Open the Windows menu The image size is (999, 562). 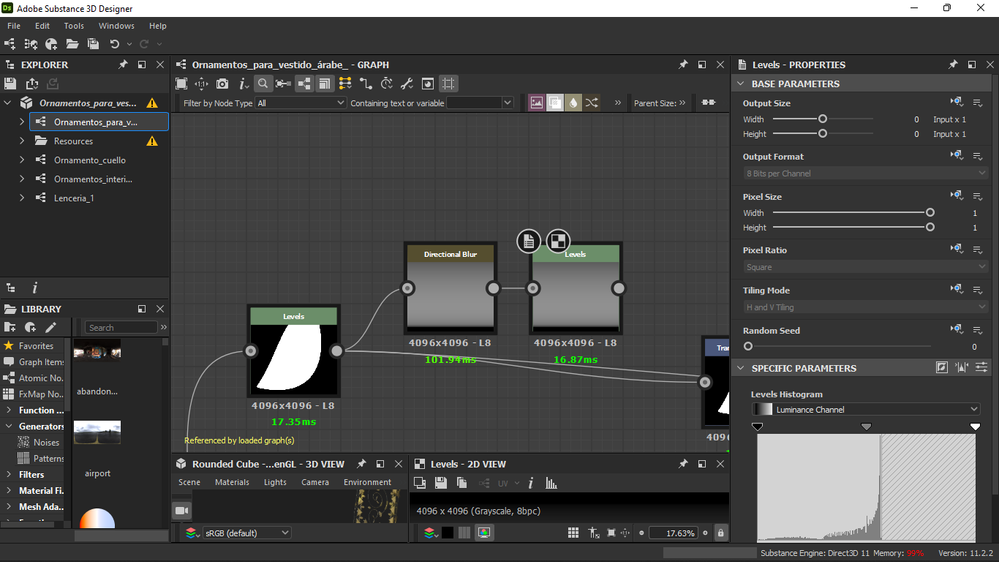click(116, 26)
